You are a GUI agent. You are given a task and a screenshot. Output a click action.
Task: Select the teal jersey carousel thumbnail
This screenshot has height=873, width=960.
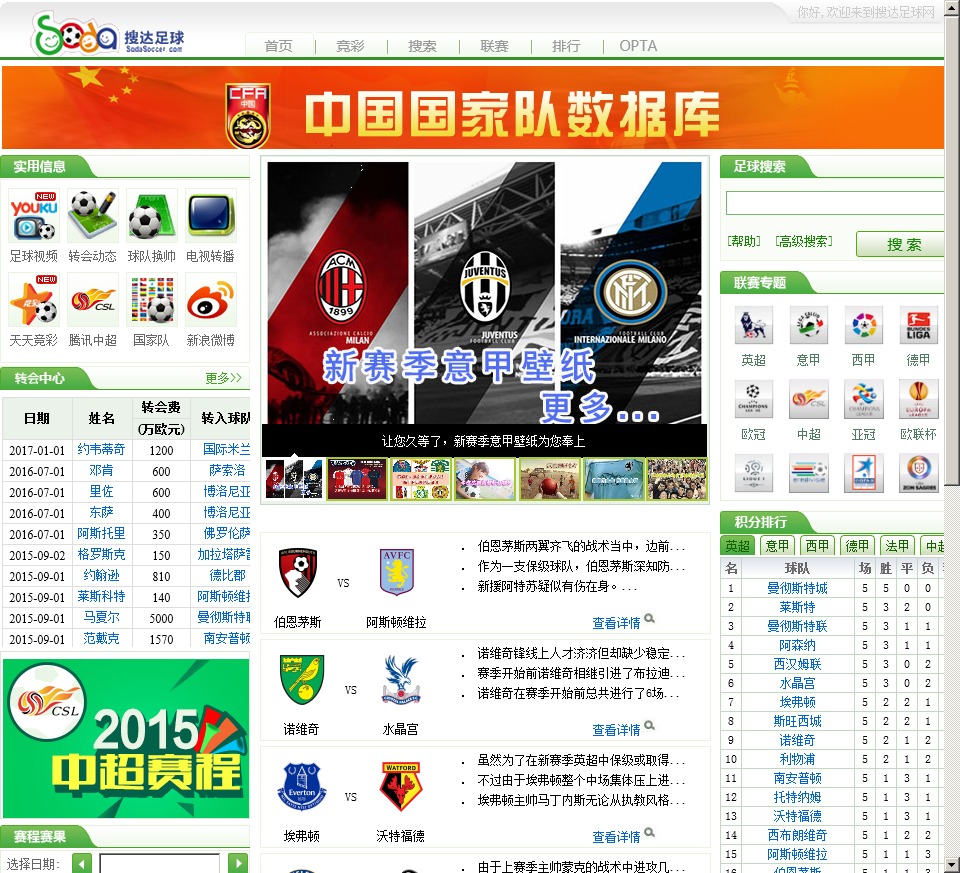click(613, 479)
